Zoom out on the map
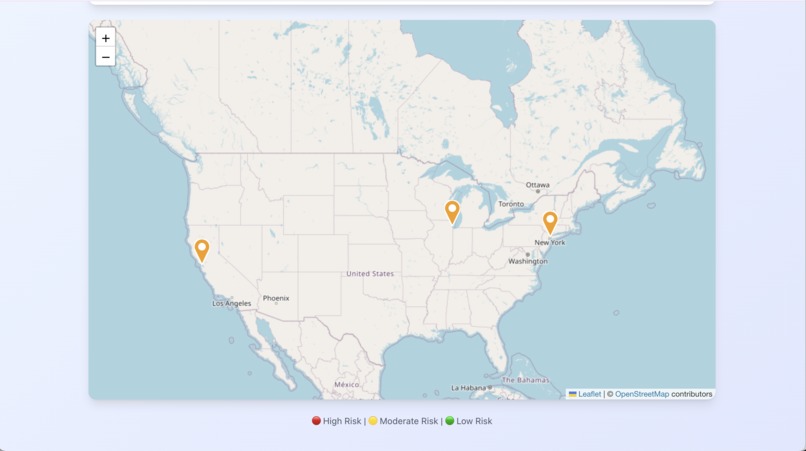Screen dimensions: 806x451 click(105, 57)
